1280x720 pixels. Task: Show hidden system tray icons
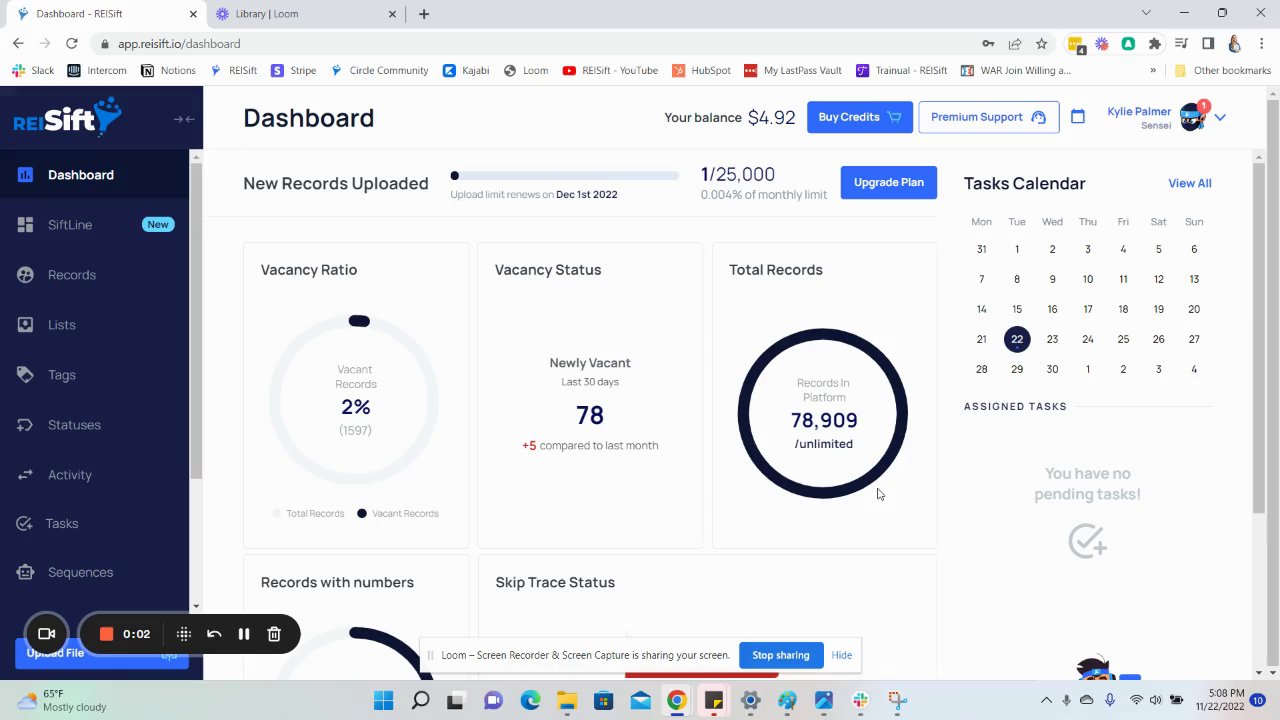point(1046,700)
